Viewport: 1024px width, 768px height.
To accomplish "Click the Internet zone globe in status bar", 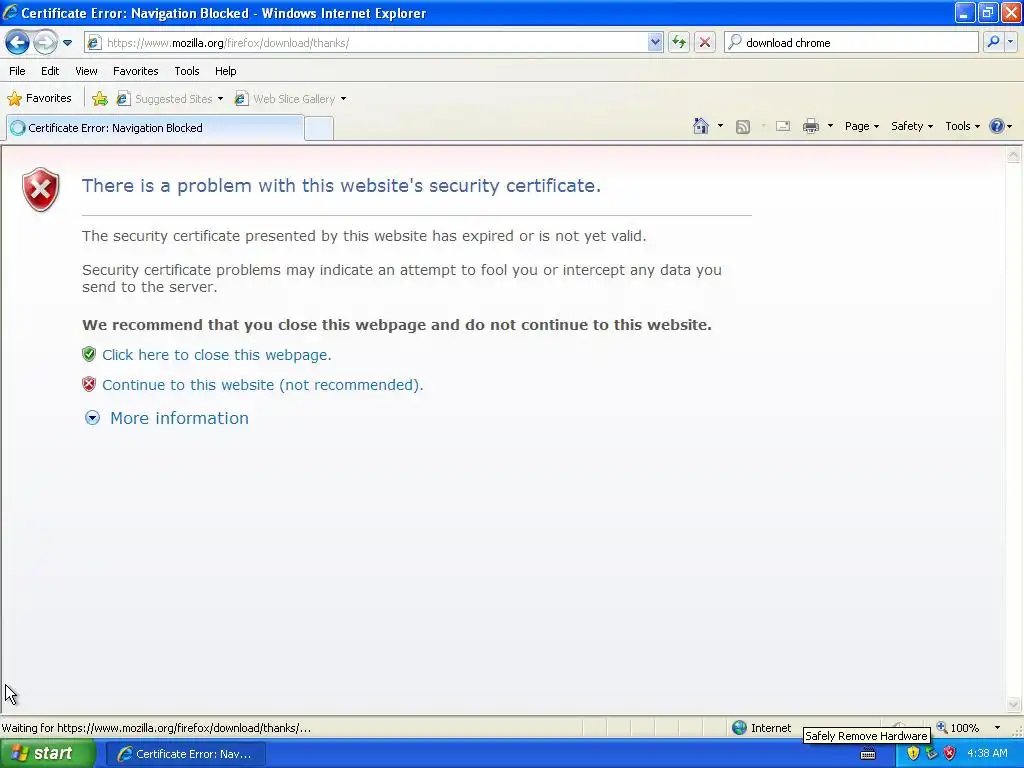I will [739, 728].
